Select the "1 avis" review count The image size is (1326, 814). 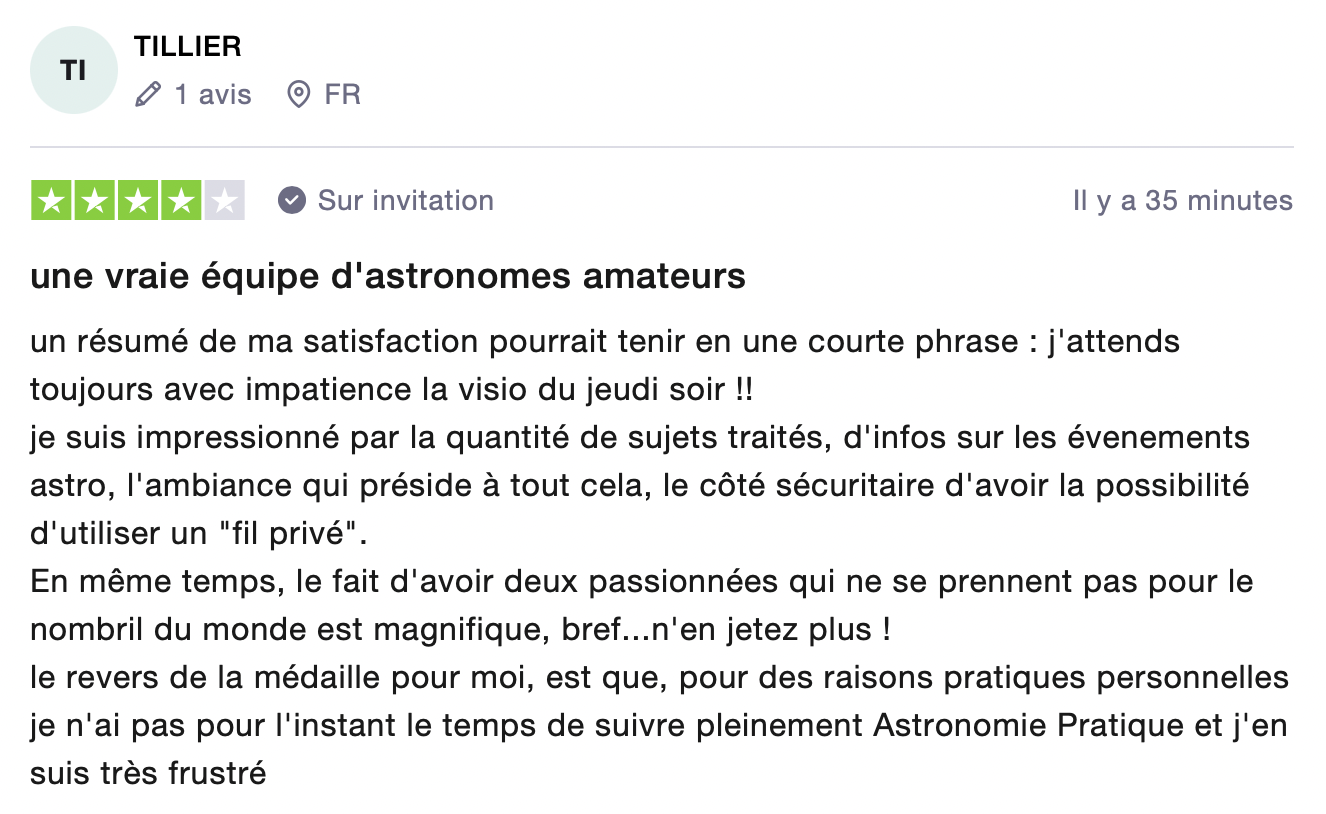[213, 95]
